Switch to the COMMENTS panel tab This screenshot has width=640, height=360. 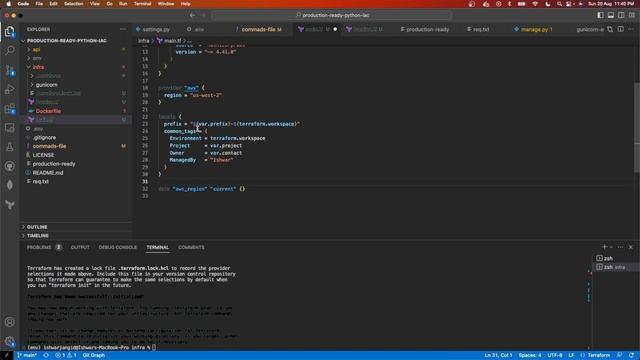(x=191, y=247)
